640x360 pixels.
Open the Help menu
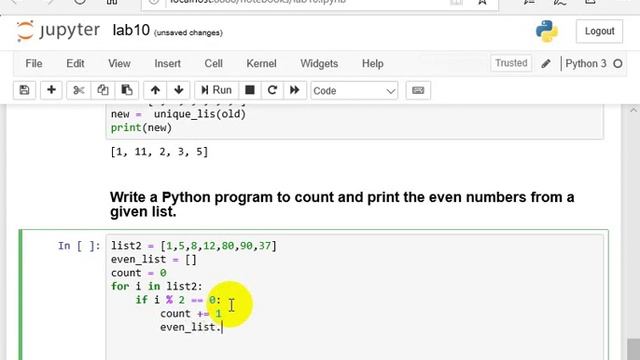pos(373,64)
